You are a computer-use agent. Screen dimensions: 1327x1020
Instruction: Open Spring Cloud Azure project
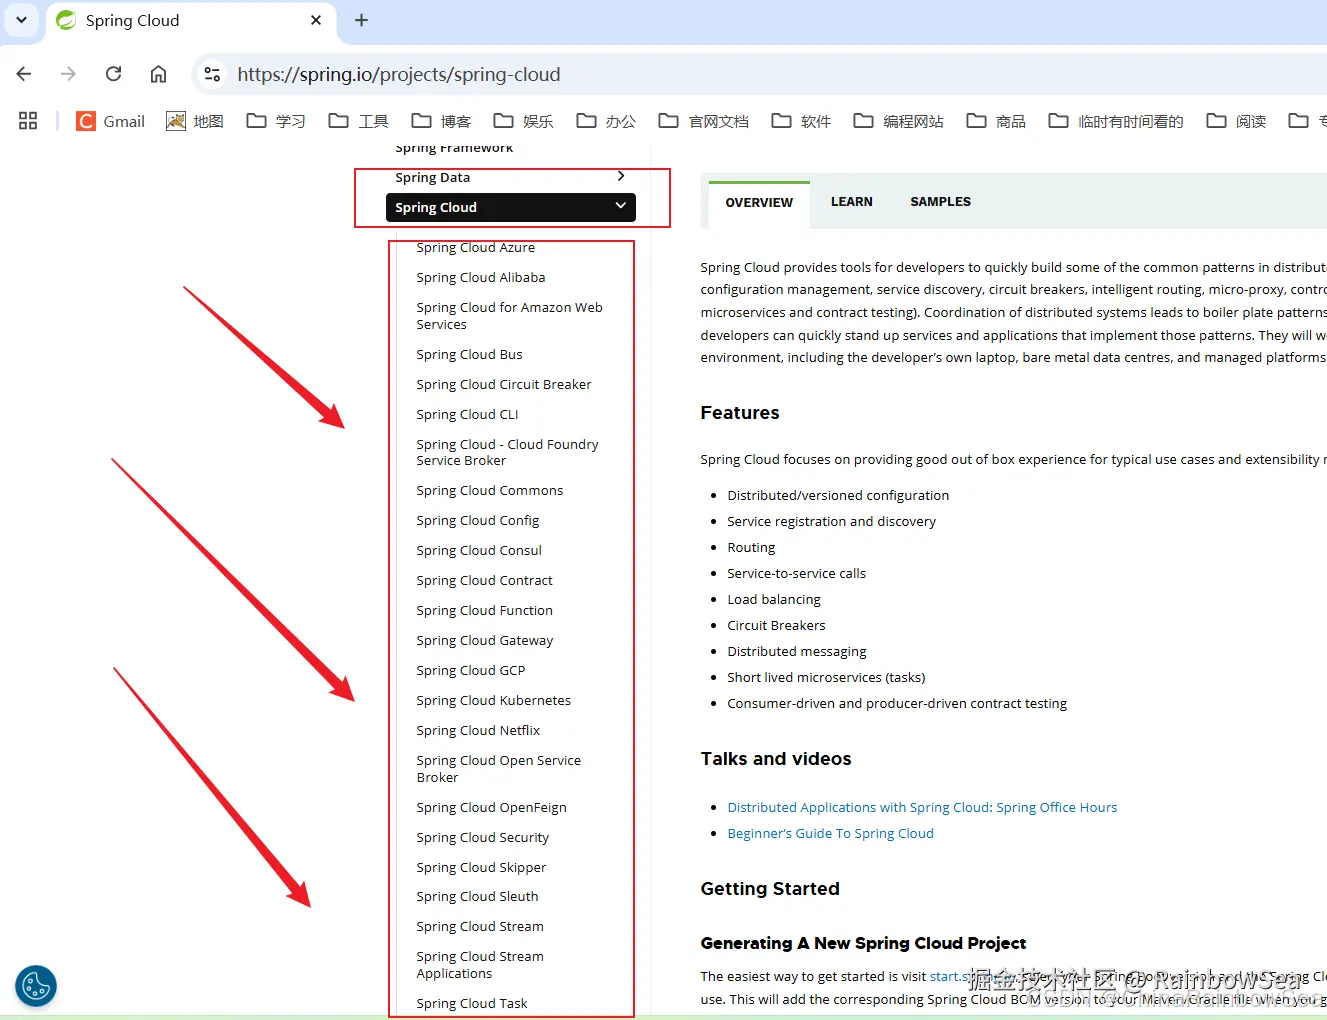476,247
